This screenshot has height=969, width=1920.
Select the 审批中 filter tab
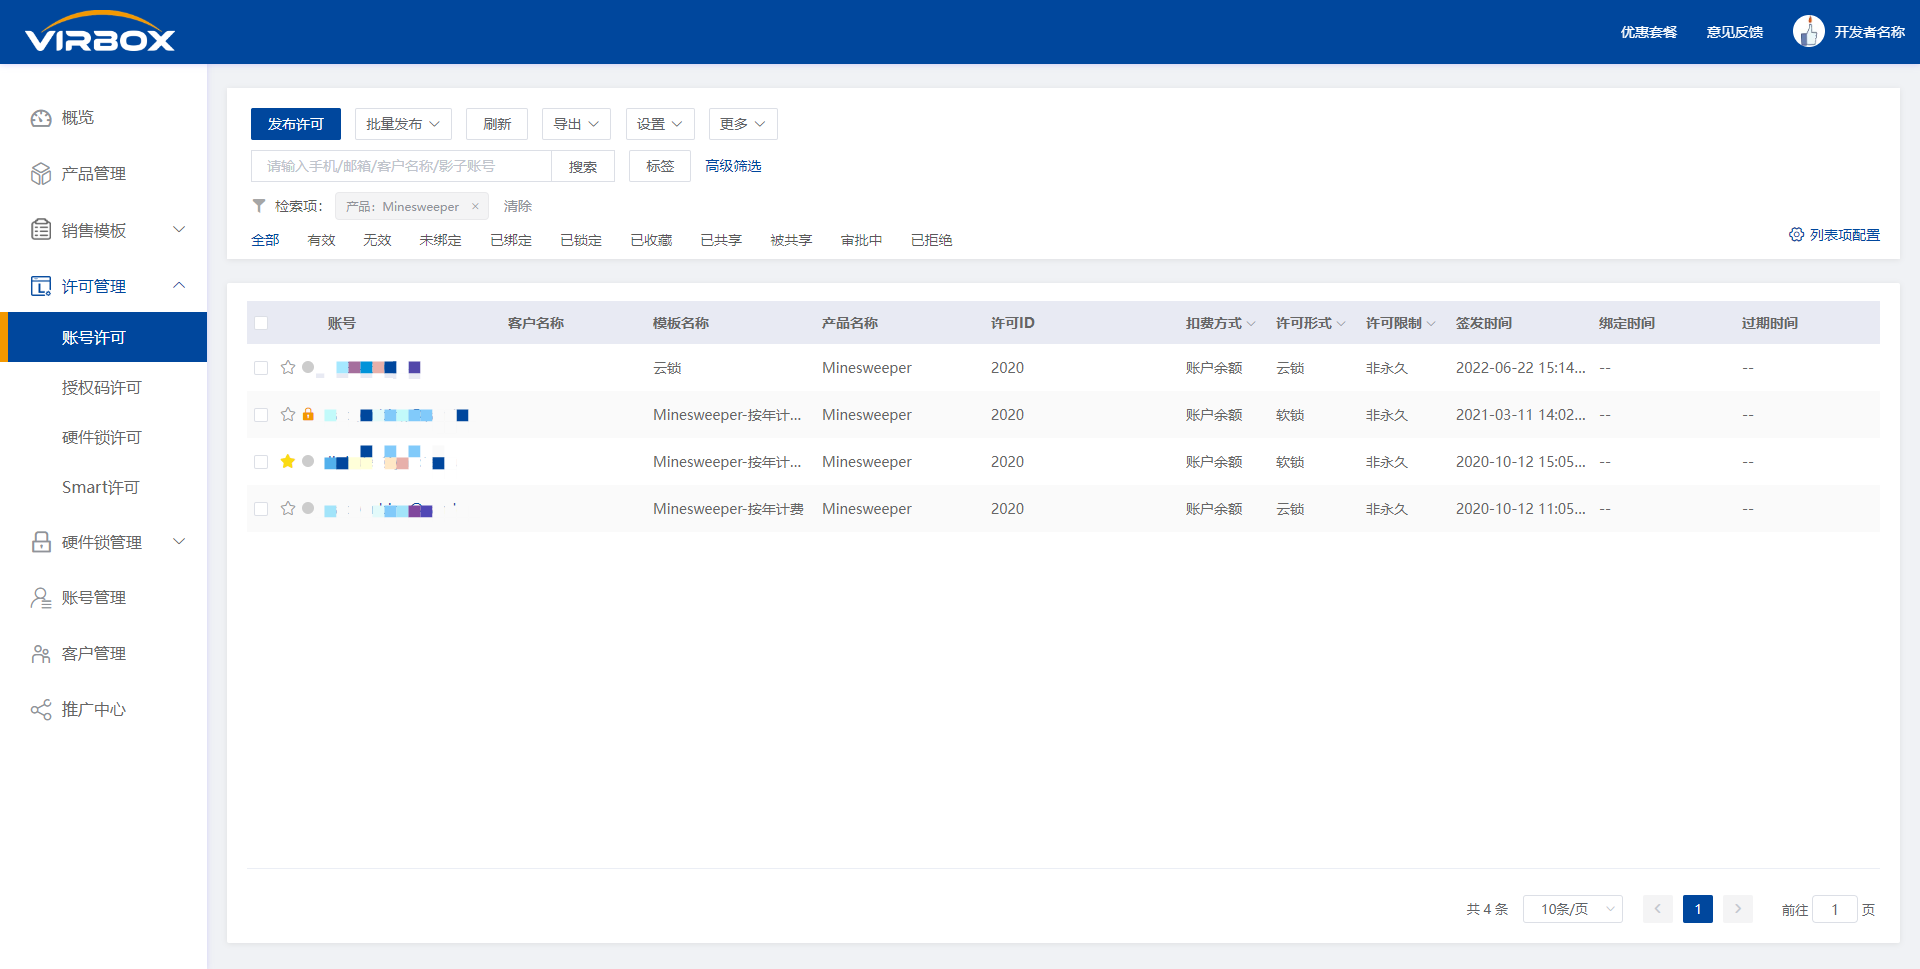[861, 240]
